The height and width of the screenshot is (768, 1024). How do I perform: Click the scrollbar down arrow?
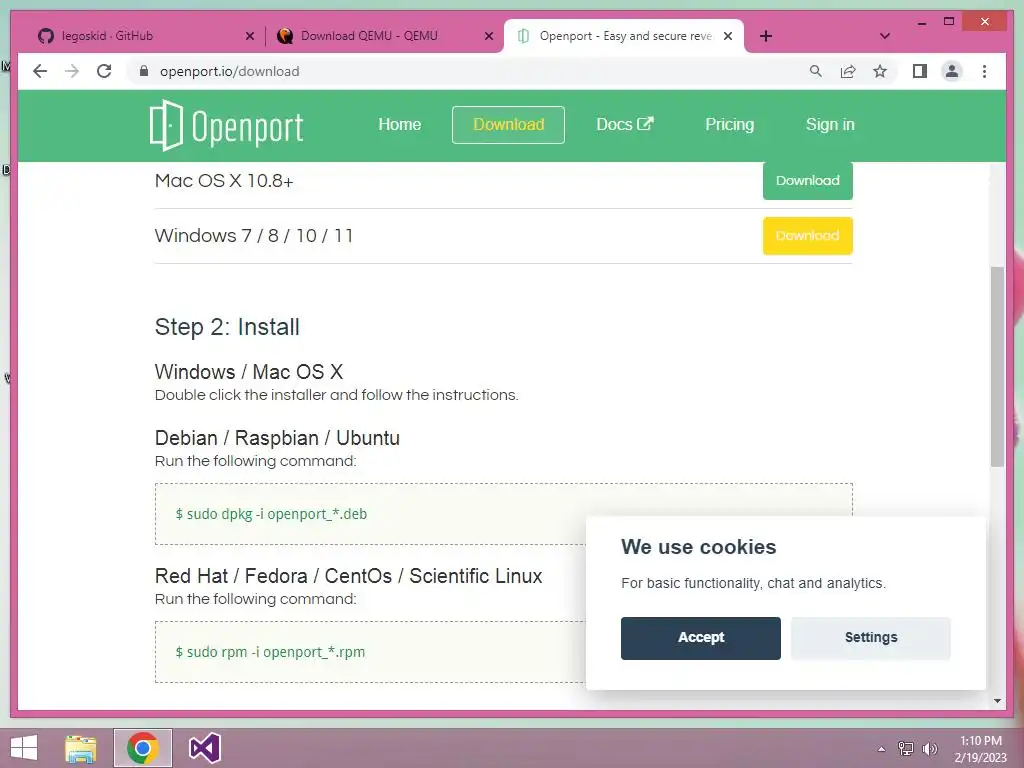tap(997, 701)
